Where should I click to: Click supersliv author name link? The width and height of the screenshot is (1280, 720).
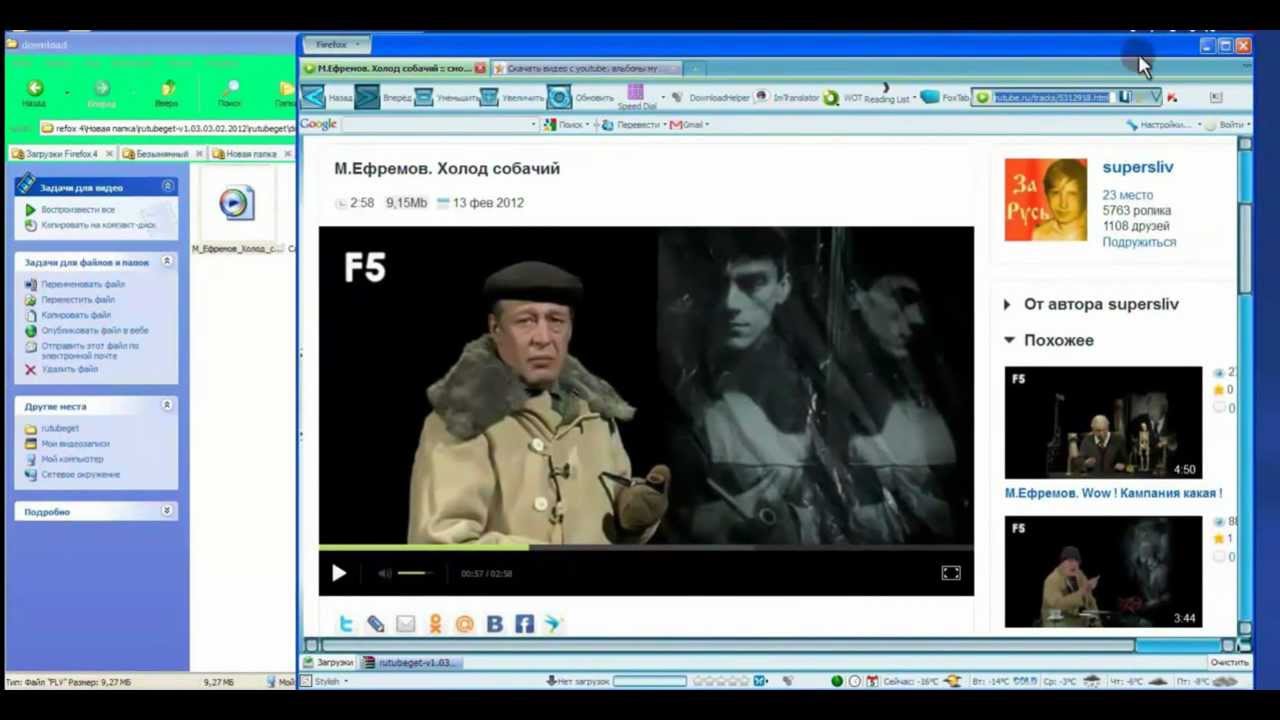pos(1138,167)
